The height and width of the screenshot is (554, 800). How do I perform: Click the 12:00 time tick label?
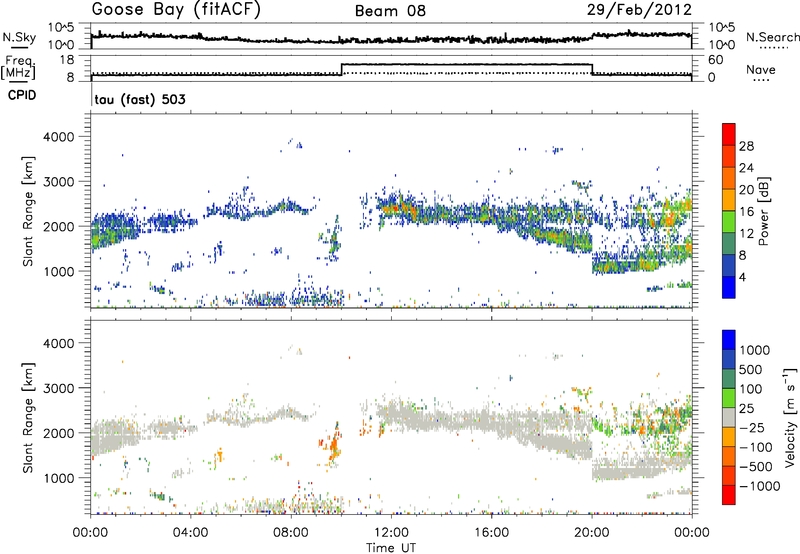(x=391, y=533)
